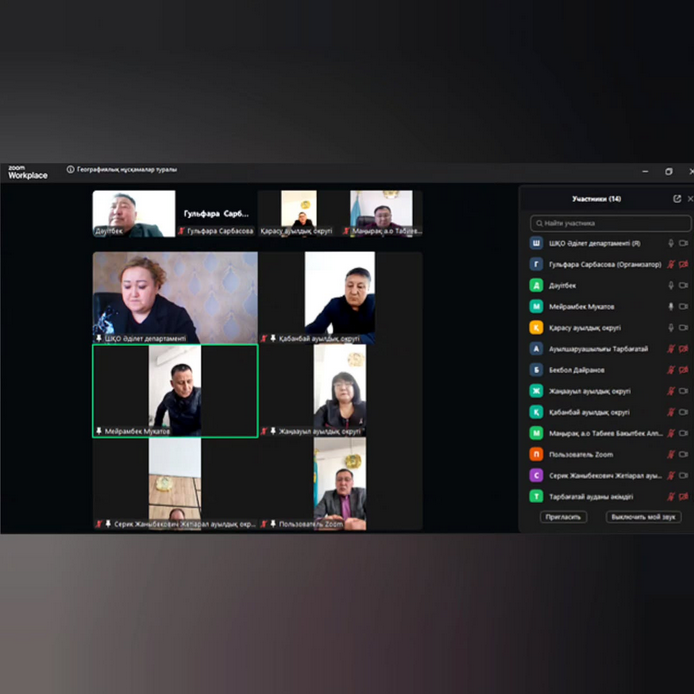Pop out the participants panel
Viewport: 694px width, 694px height.
tap(677, 199)
